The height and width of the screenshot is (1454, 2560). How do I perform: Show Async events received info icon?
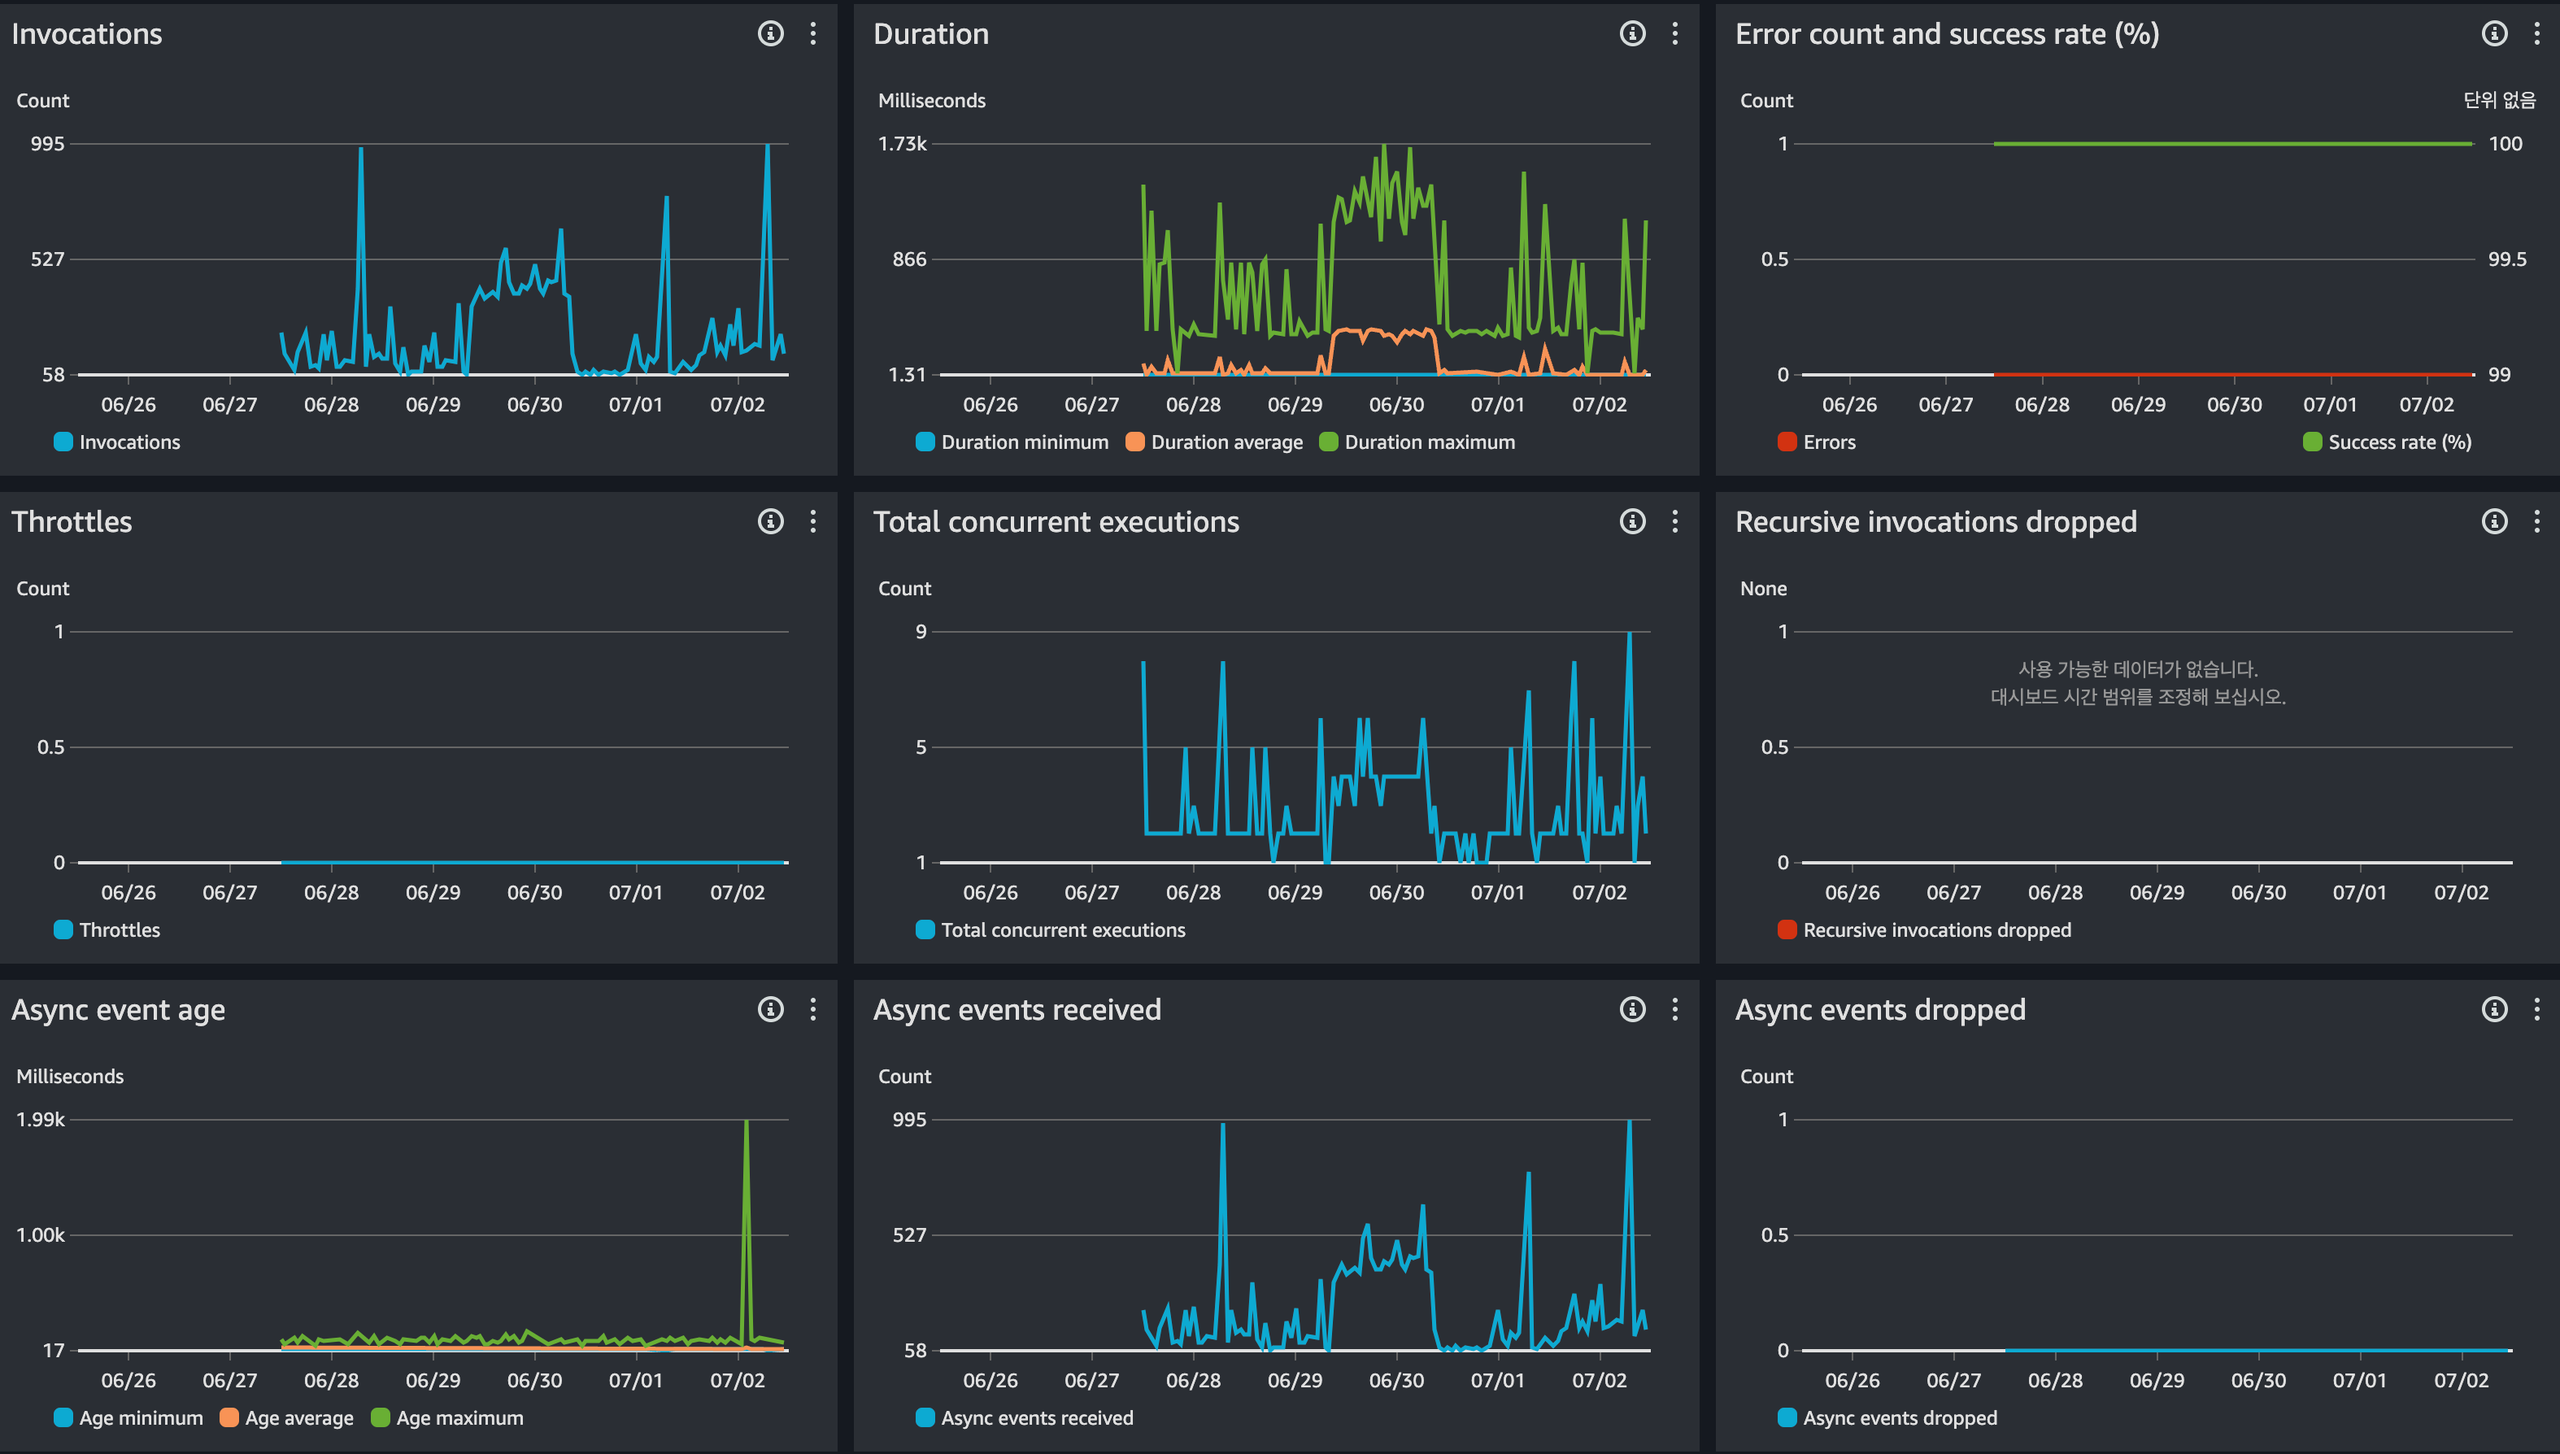click(1632, 1010)
